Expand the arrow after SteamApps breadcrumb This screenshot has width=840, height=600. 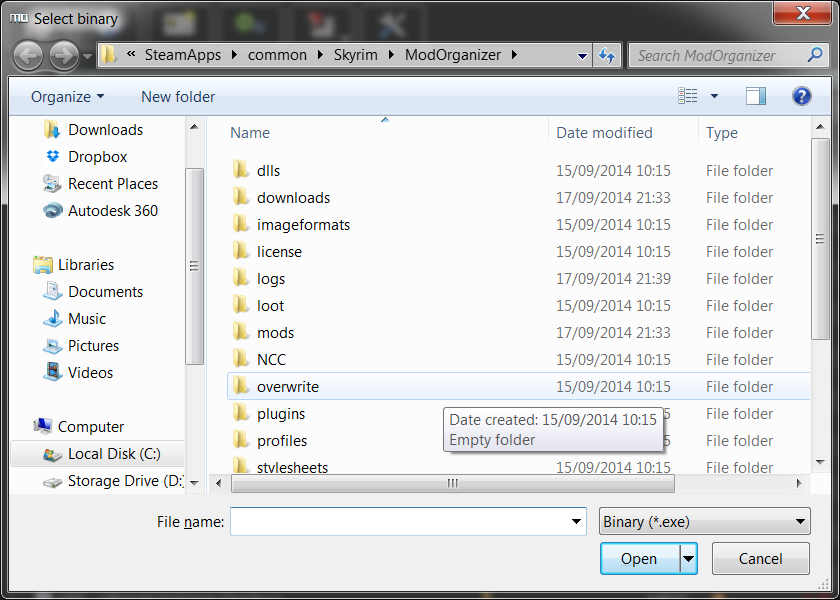(235, 55)
